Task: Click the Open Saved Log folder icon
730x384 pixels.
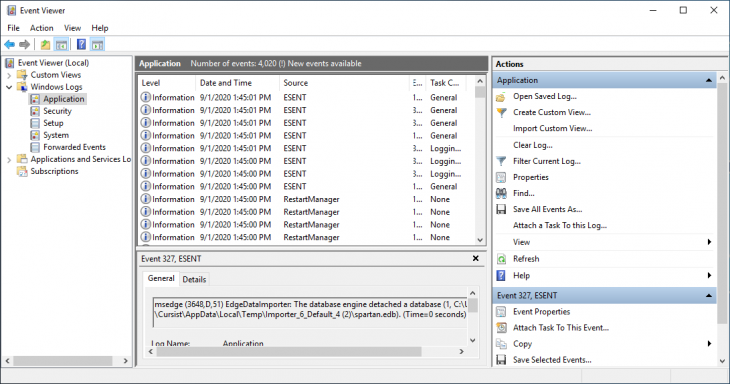Action: (501, 97)
